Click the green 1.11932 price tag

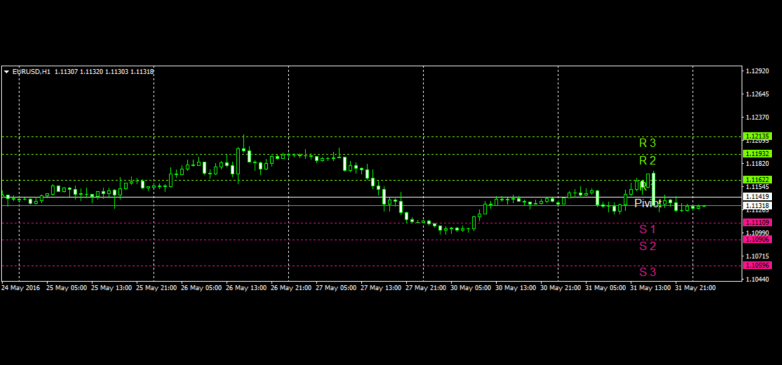758,154
